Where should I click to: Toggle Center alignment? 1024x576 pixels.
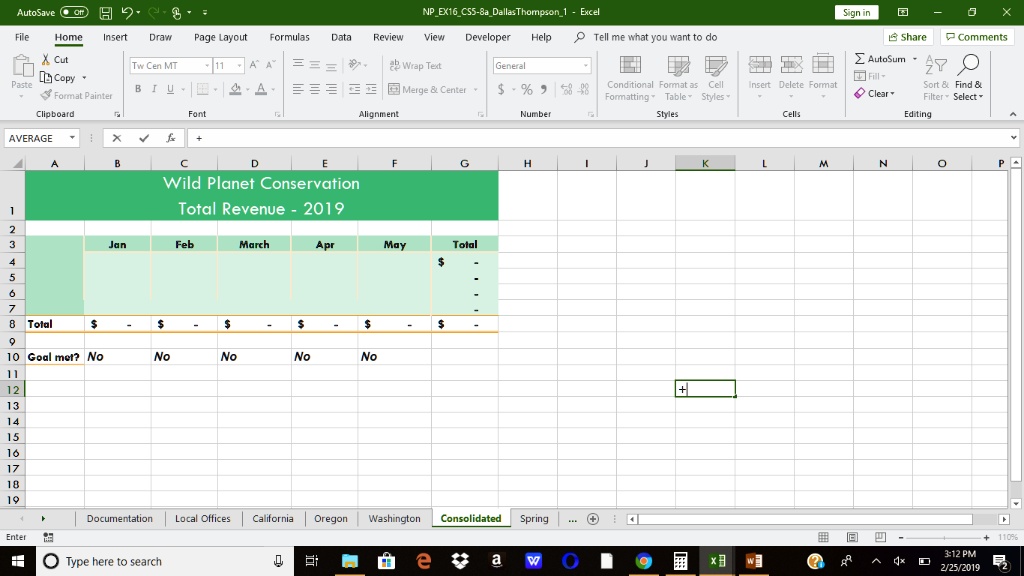[x=315, y=89]
